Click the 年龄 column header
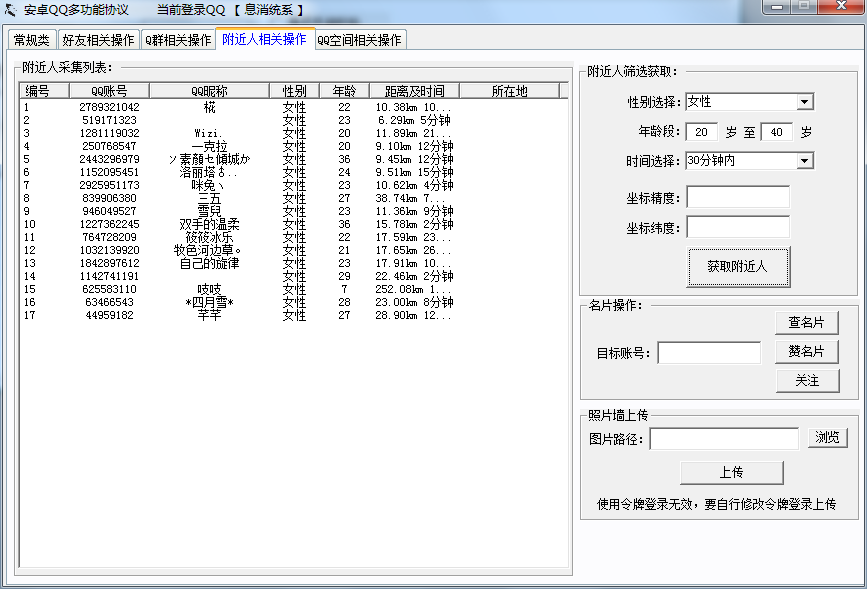Image resolution: width=867 pixels, height=589 pixels. click(344, 91)
